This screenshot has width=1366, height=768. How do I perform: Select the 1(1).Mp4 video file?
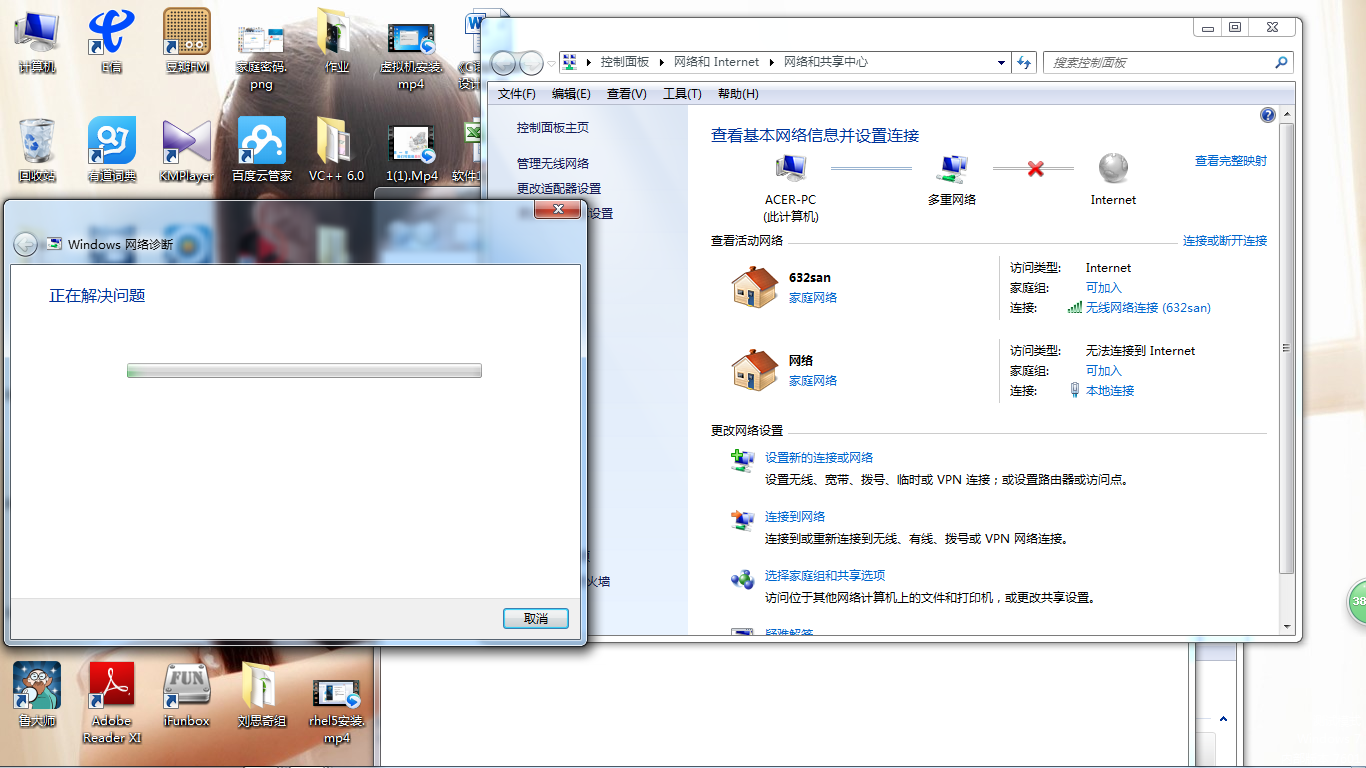(411, 151)
